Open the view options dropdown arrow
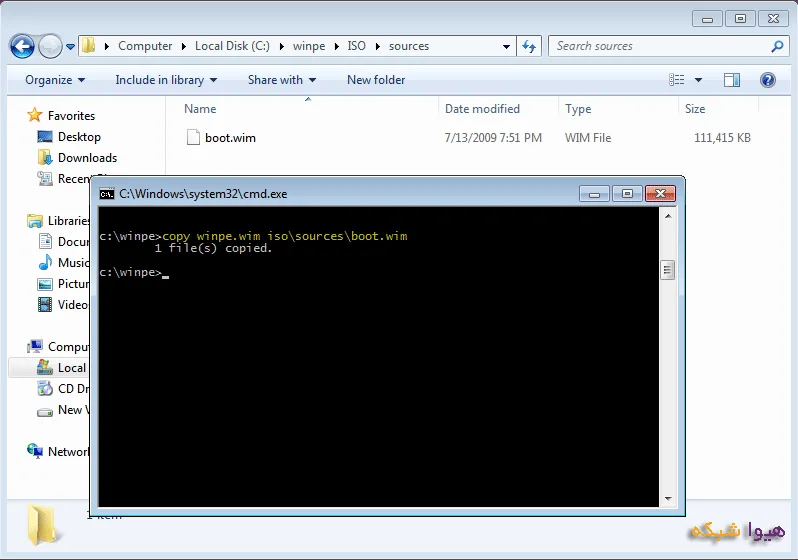The height and width of the screenshot is (560, 798). tap(698, 80)
